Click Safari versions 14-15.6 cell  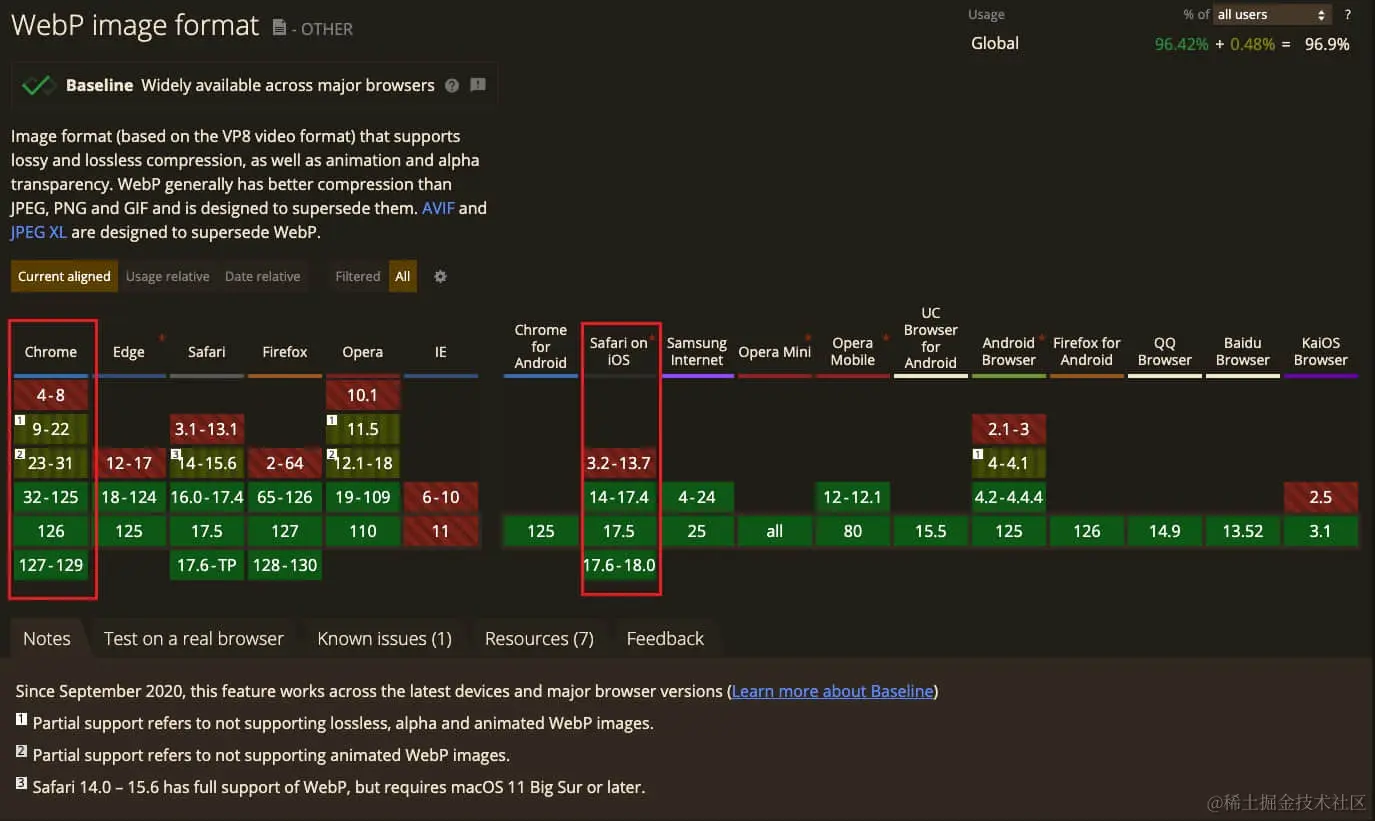(207, 463)
